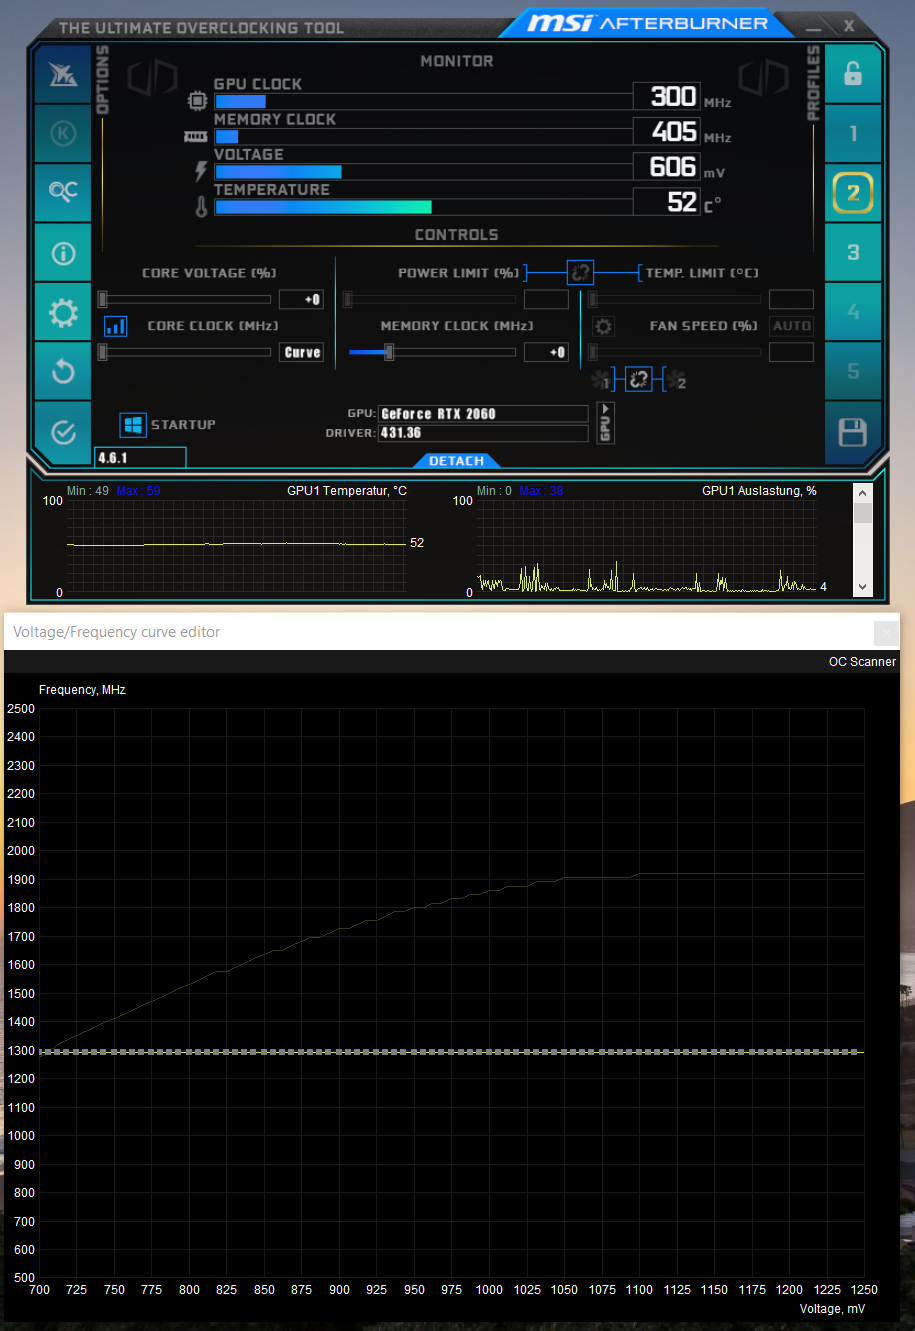Viewport: 915px width, 1331px height.
Task: Click the Memory Clock 405 MHz readout
Action: coord(666,131)
